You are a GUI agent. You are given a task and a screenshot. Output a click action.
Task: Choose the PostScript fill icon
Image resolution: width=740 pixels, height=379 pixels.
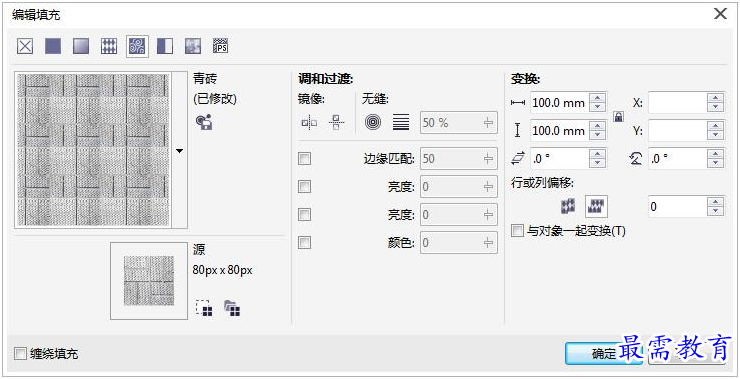[220, 46]
